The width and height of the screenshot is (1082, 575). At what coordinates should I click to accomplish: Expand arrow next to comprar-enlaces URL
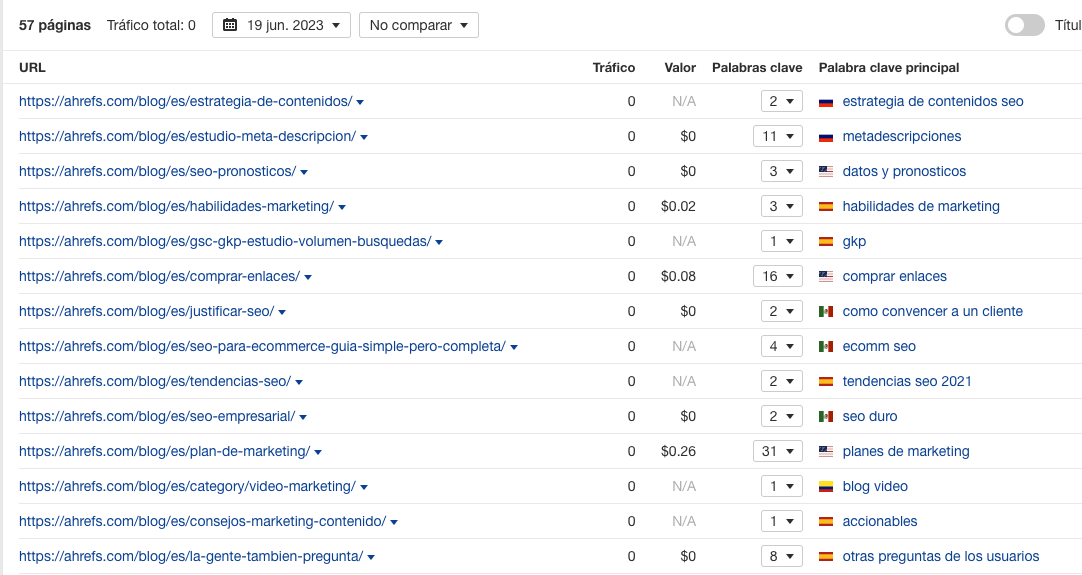click(x=308, y=277)
